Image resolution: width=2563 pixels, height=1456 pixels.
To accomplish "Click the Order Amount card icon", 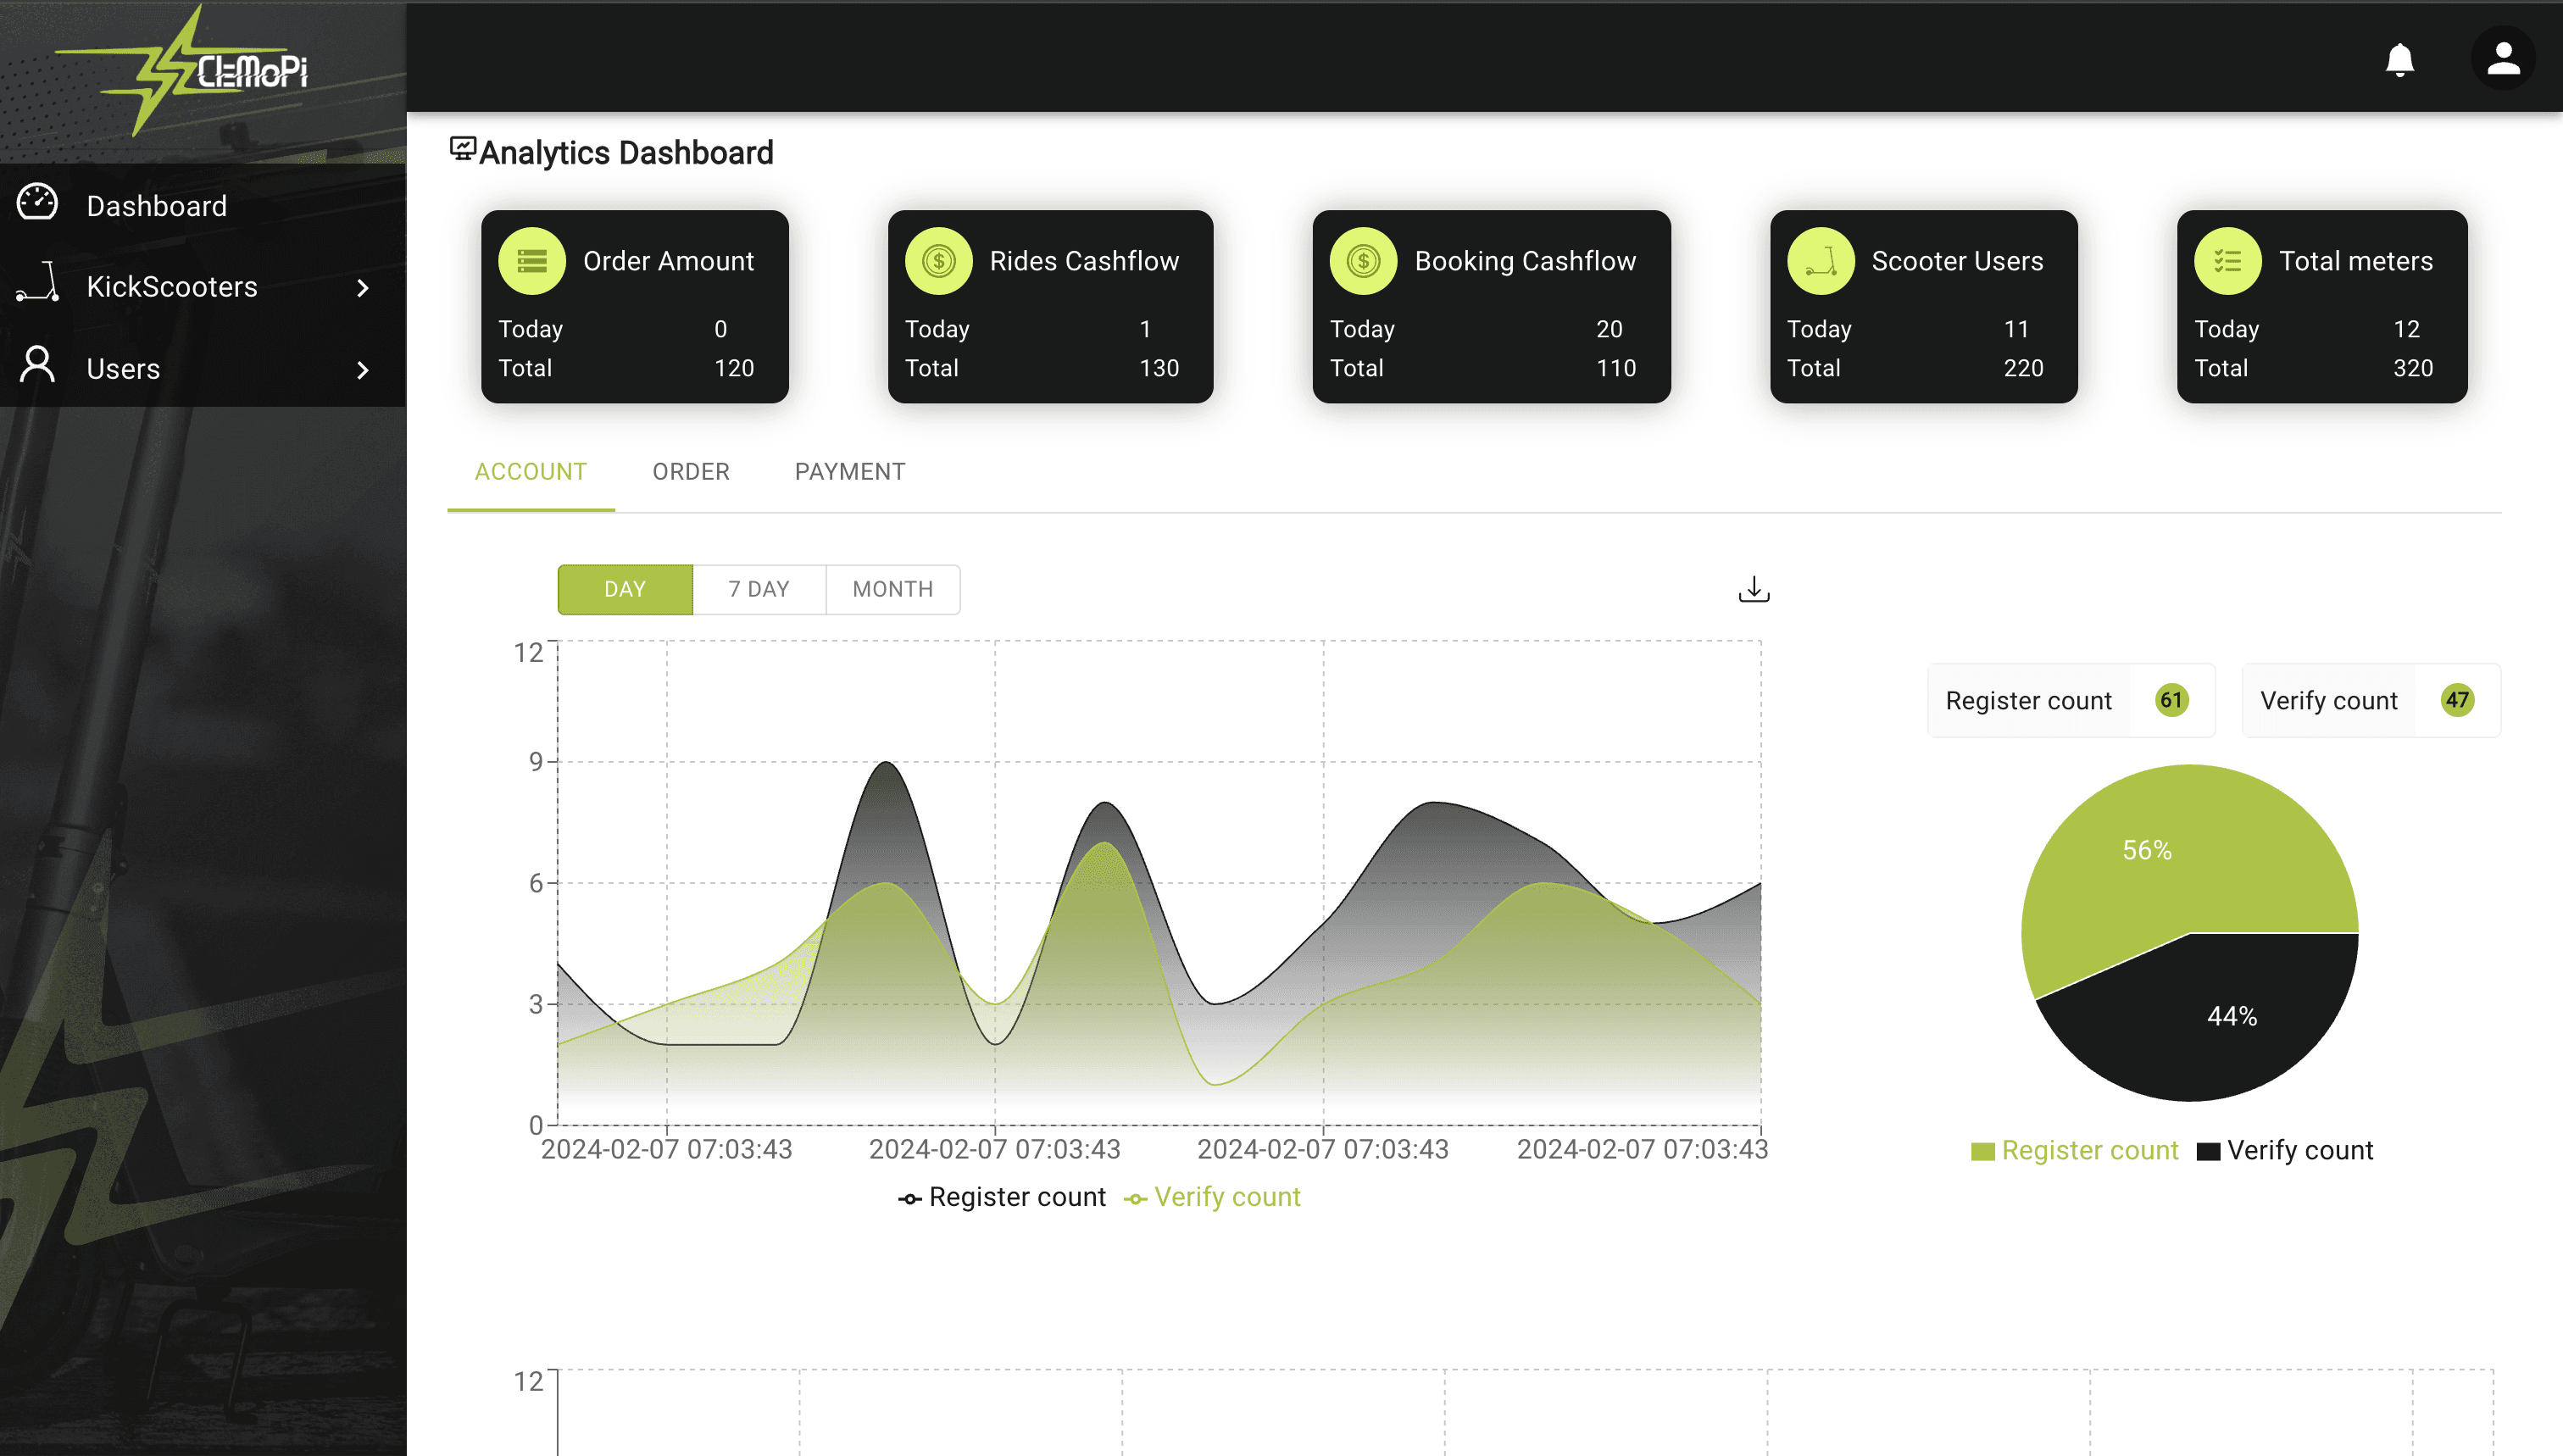I will pyautogui.click(x=531, y=260).
